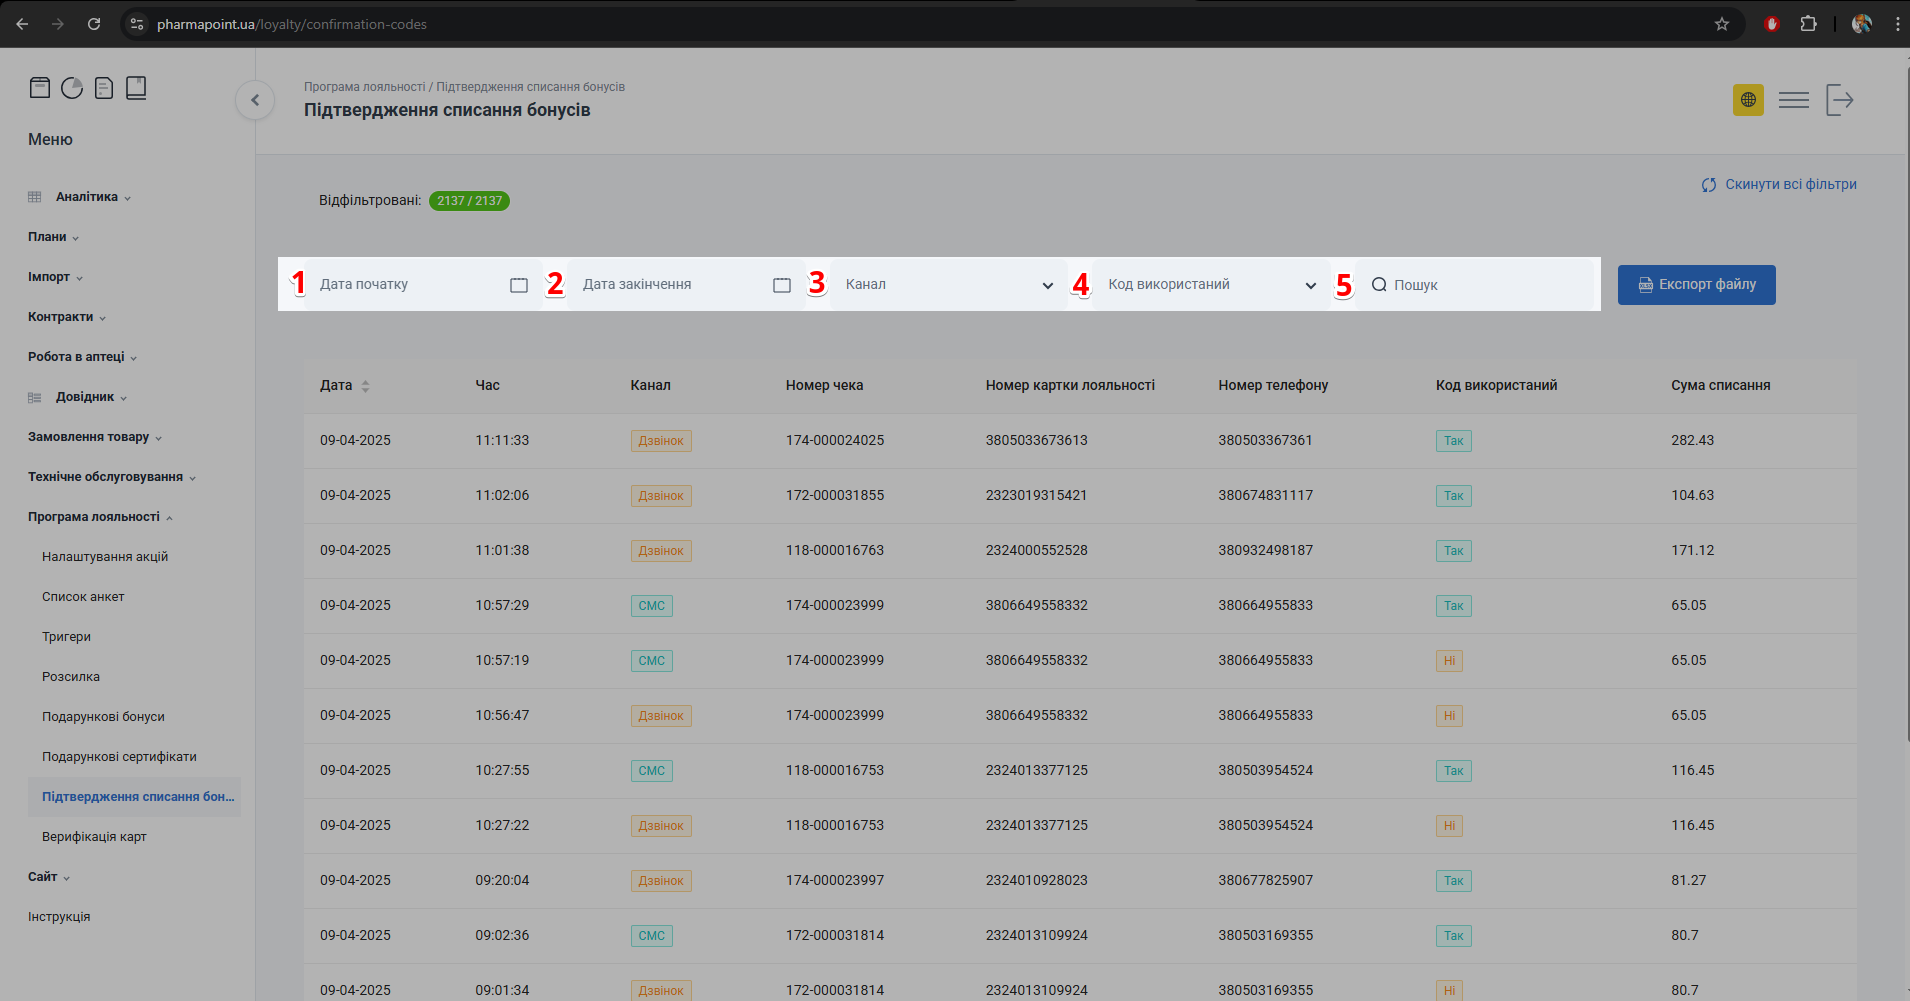Viewport: 1910px width, 1001px height.
Task: Open calendar for Дата початку field
Action: tap(519, 285)
